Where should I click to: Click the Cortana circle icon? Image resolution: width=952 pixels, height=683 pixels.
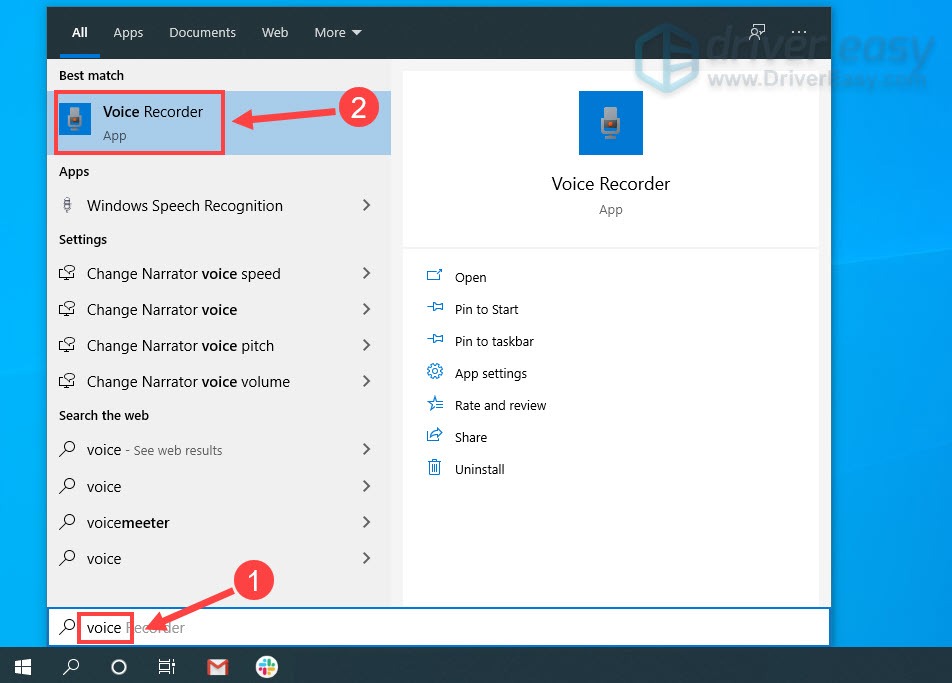[x=118, y=667]
